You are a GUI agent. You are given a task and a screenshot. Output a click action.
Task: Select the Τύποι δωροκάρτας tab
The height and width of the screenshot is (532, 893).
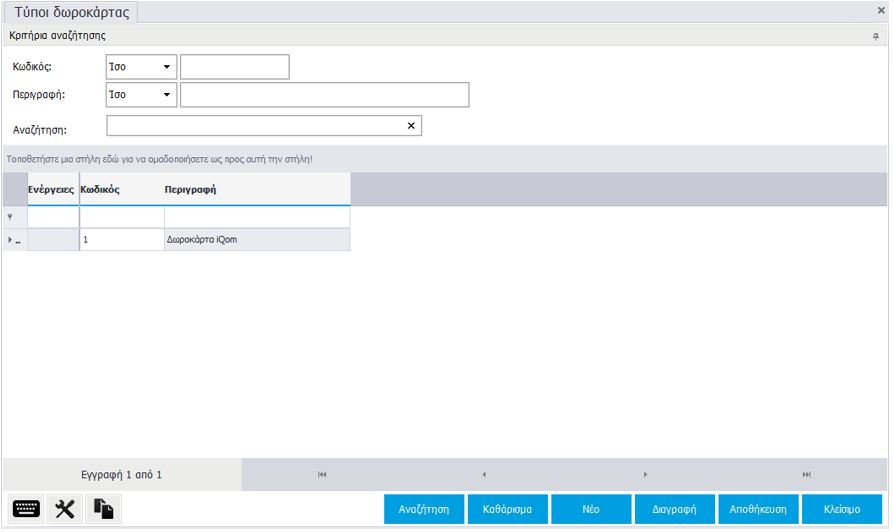coord(71,12)
